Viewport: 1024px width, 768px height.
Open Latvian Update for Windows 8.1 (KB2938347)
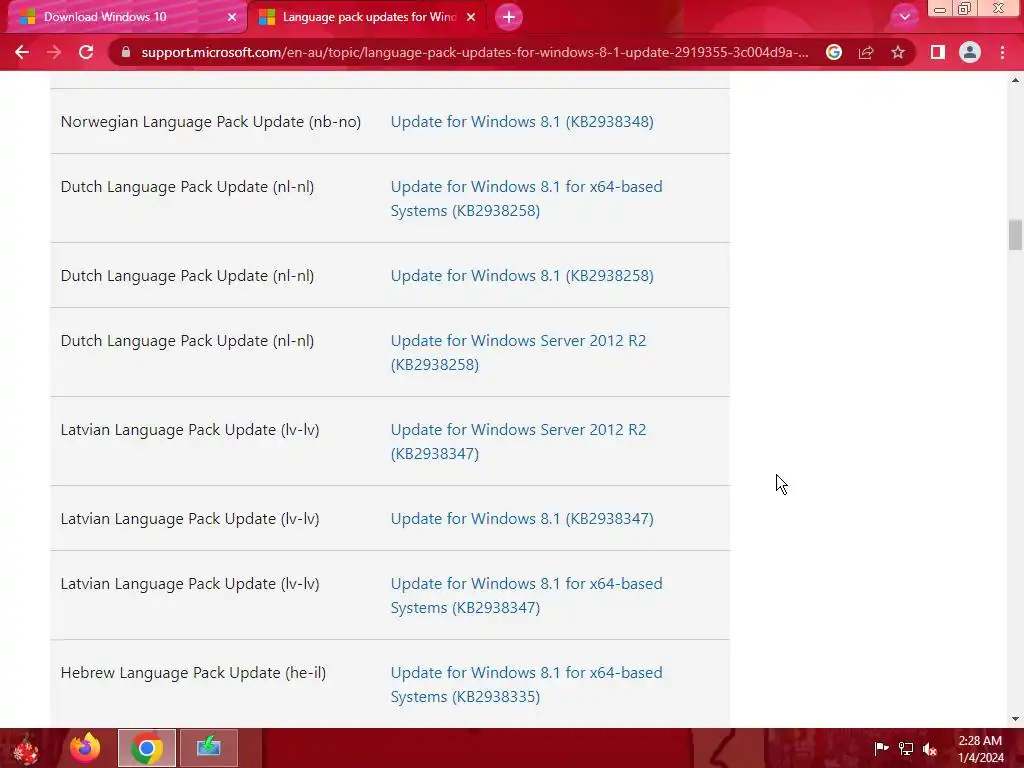(522, 519)
